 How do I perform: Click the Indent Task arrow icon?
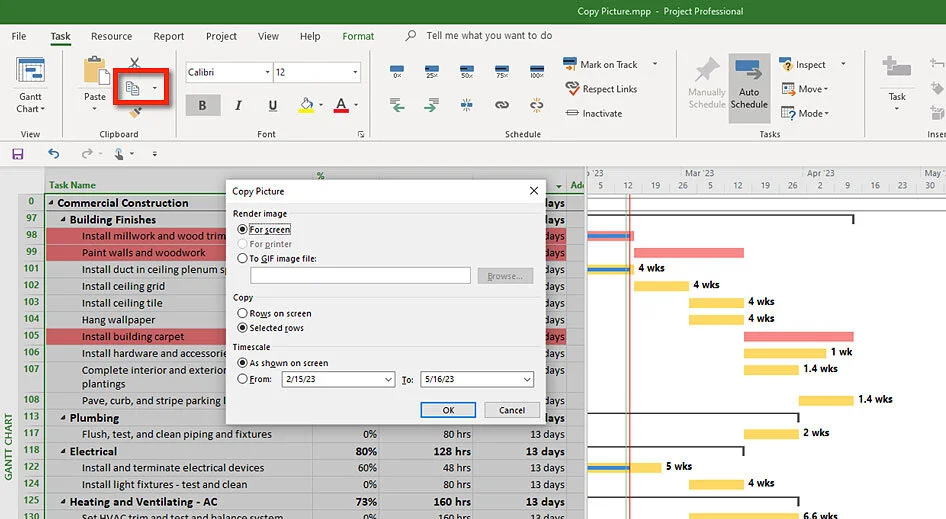(x=432, y=105)
